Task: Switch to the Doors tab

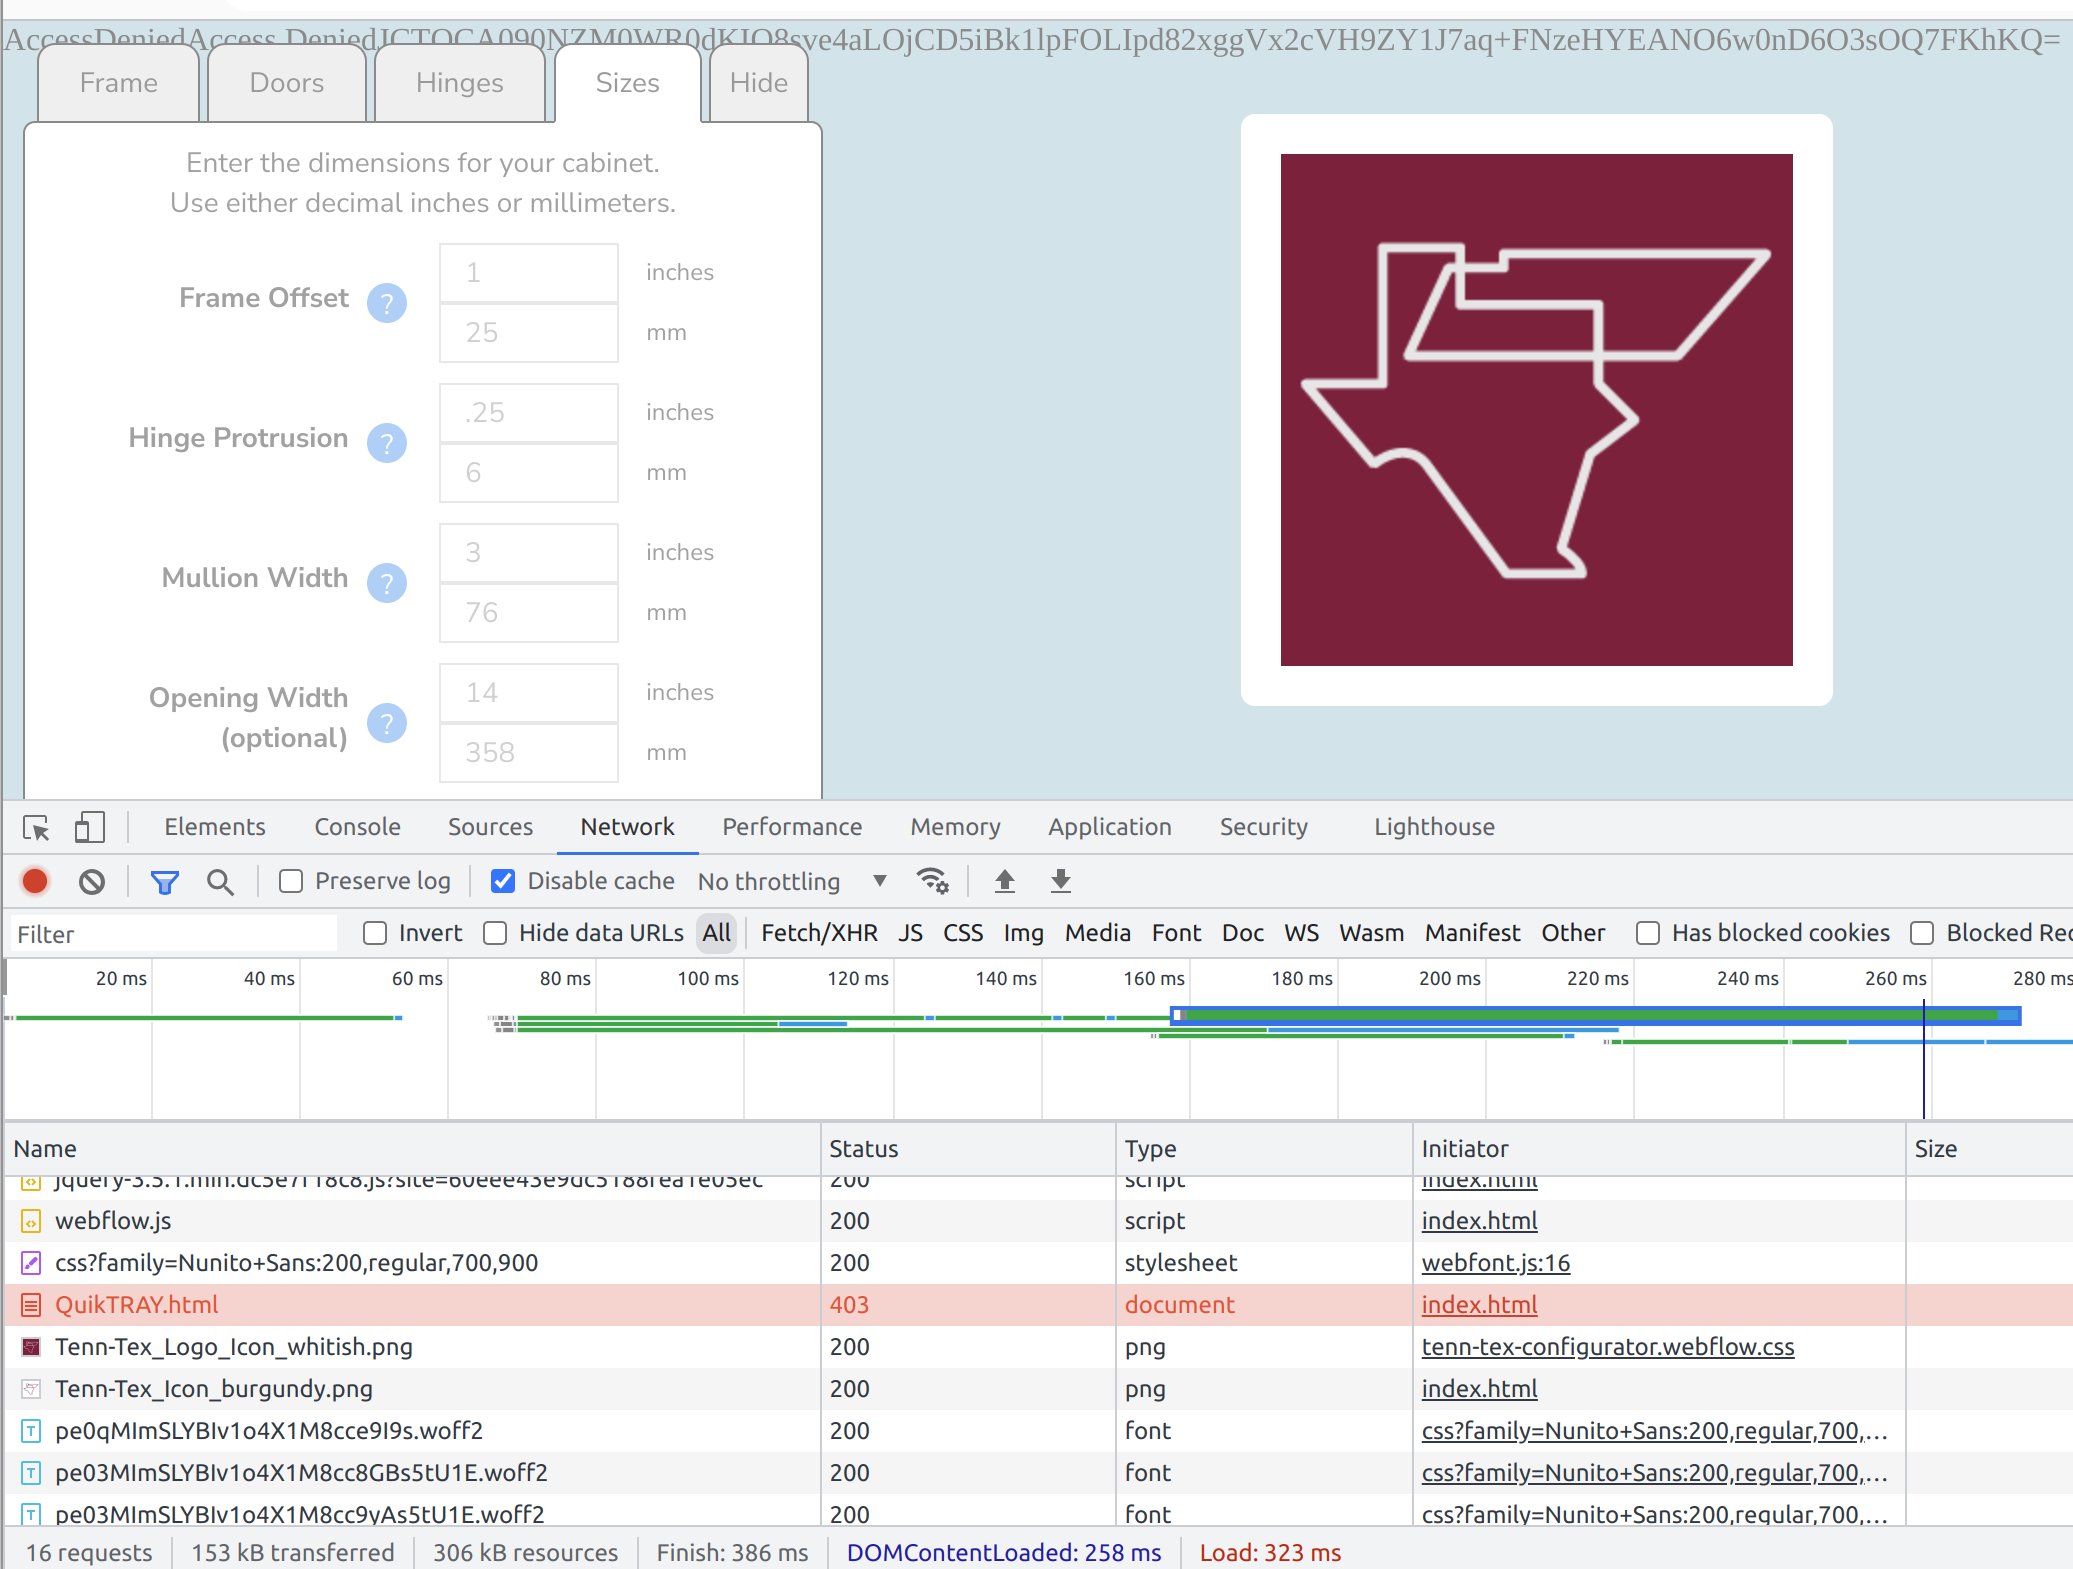Action: 286,83
